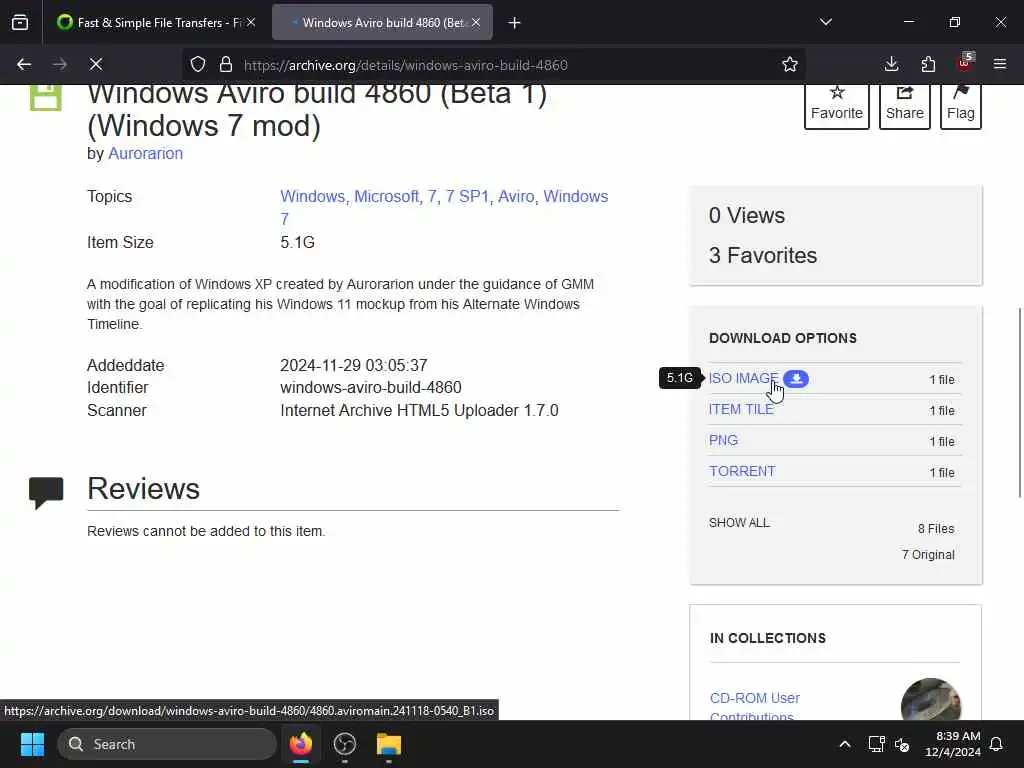Screen dimensions: 1024x768
Task: Open the 7 SP1 topic link
Action: [x=467, y=197]
